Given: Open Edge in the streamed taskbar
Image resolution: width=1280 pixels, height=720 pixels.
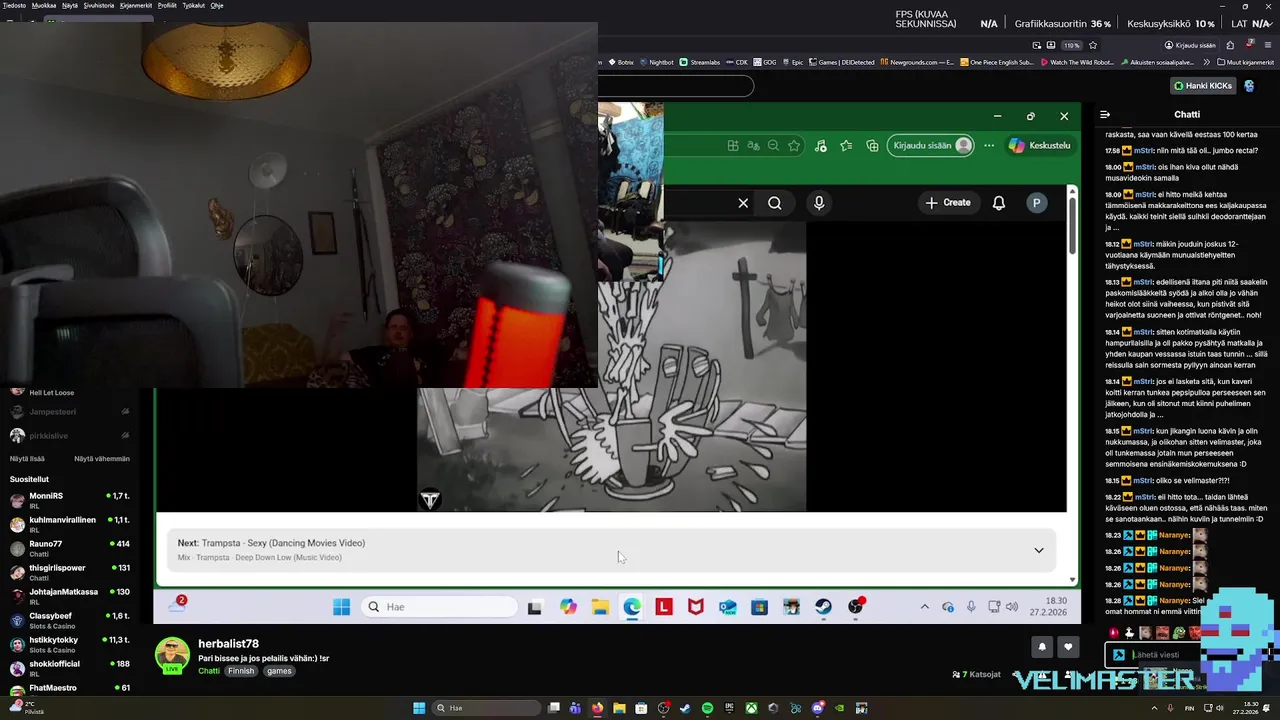Looking at the screenshot, I should pyautogui.click(x=632, y=606).
